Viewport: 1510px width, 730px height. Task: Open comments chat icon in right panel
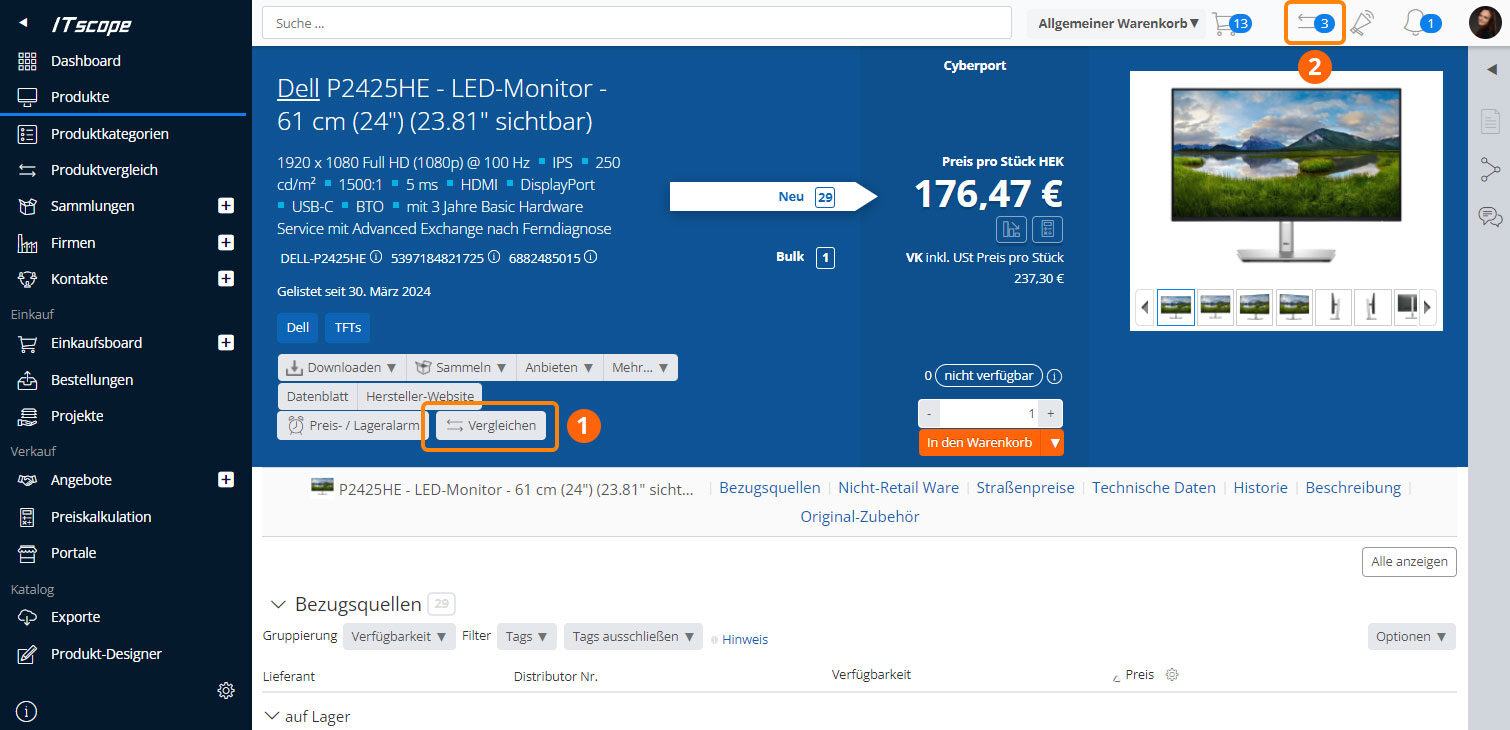tap(1490, 216)
